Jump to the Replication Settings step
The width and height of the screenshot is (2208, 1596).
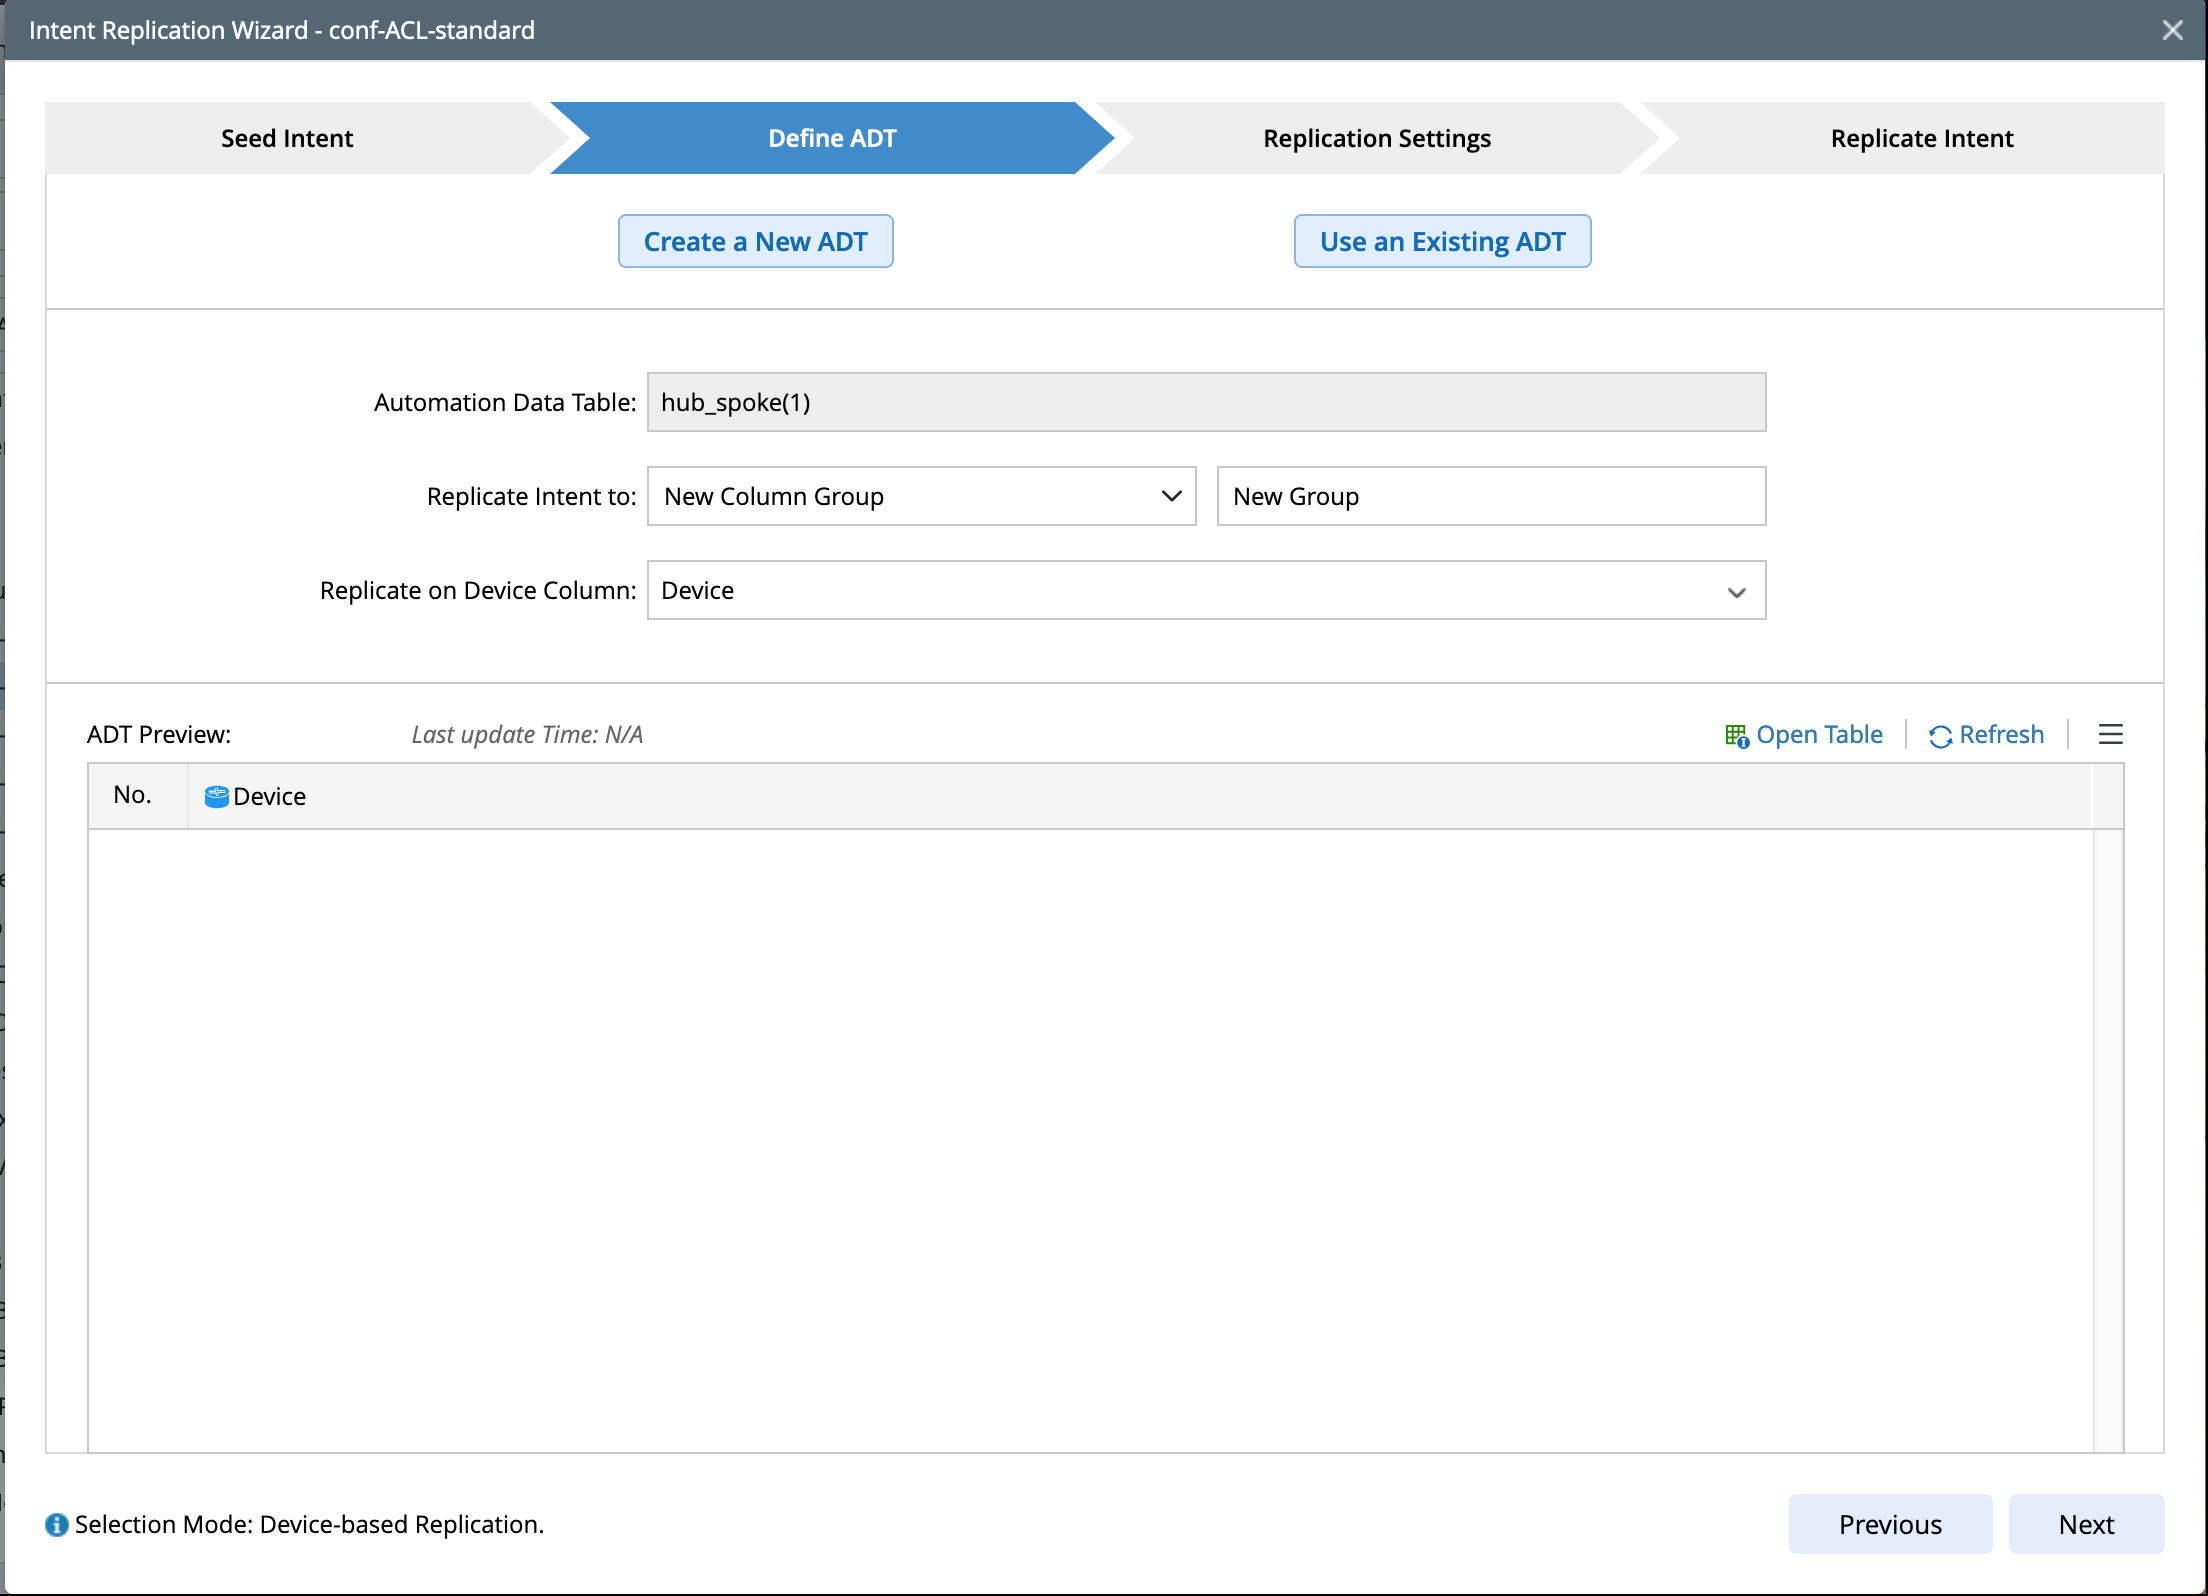[x=1376, y=138]
